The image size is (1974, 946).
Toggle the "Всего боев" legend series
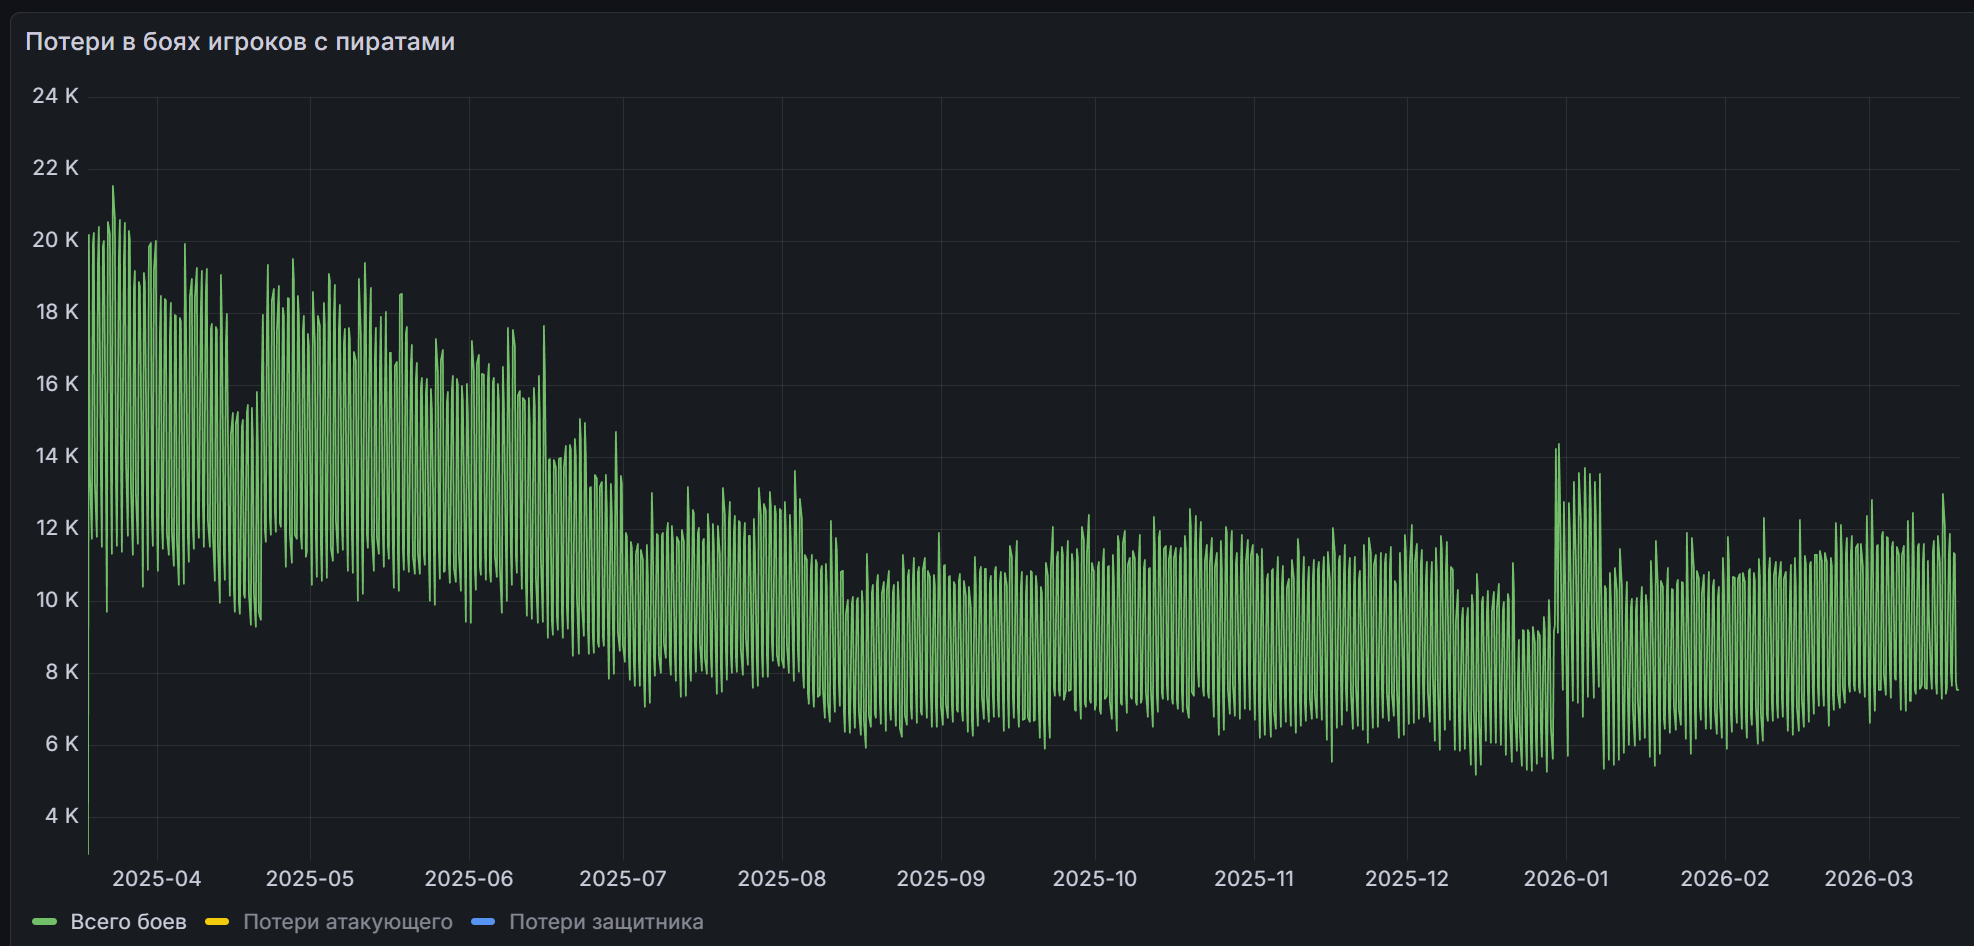click(x=128, y=922)
